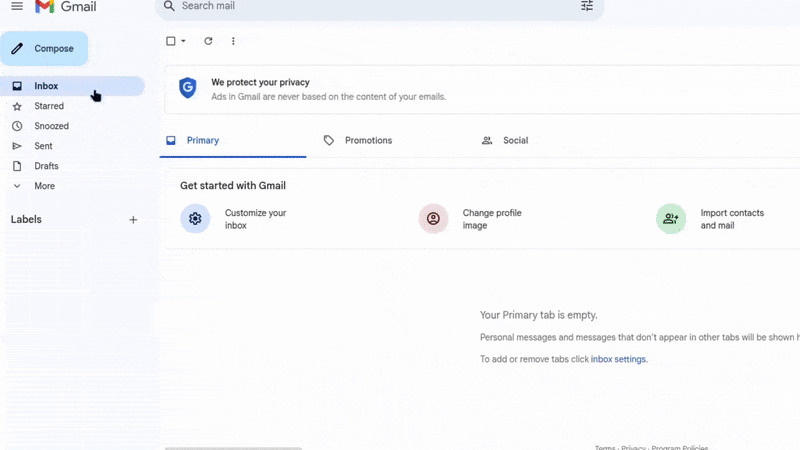
Task: Click 'Your Primary tab is empty.' text
Action: coord(538,315)
